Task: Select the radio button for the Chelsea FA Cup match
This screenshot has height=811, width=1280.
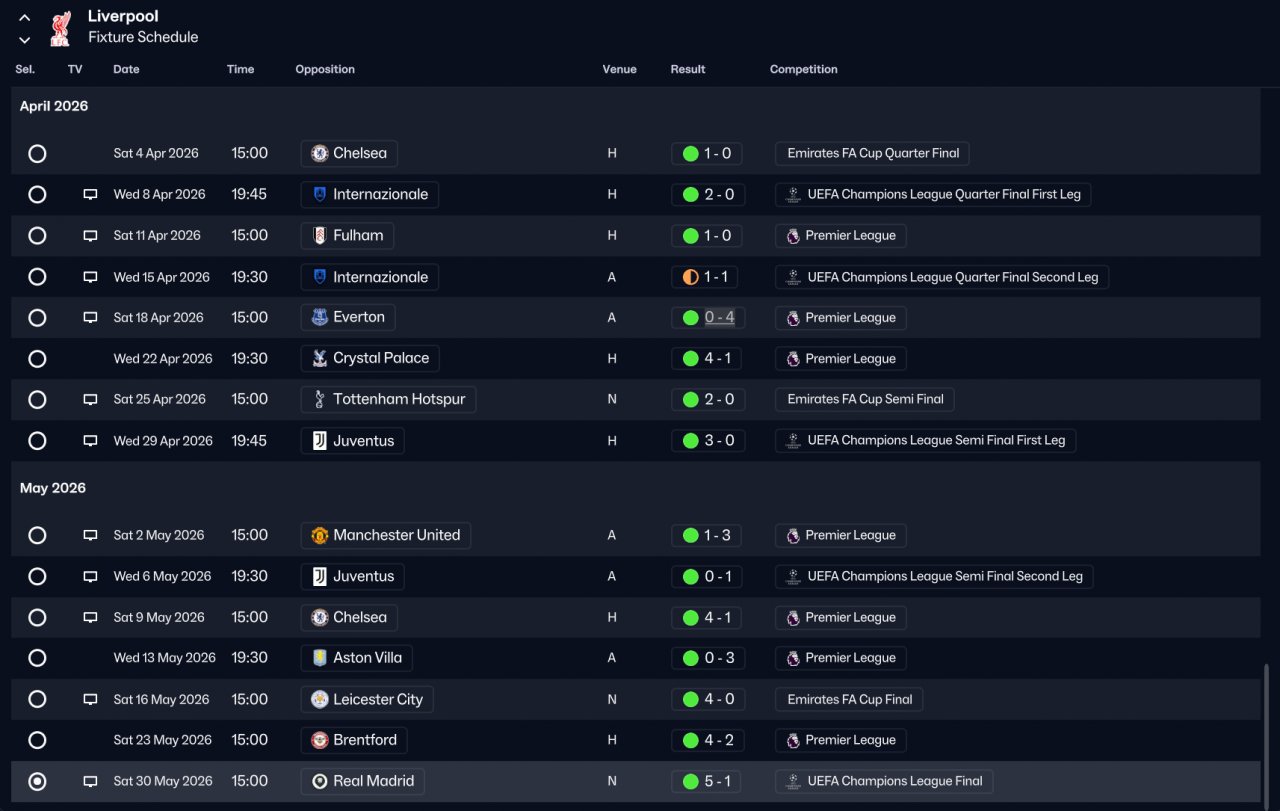Action: [x=37, y=154]
